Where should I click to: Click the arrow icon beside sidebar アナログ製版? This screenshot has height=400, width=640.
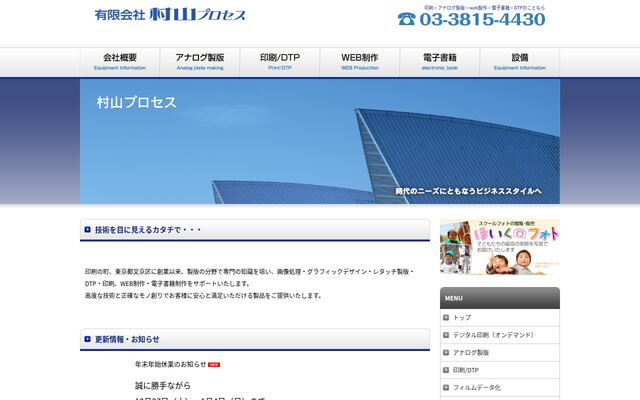pyautogui.click(x=446, y=353)
